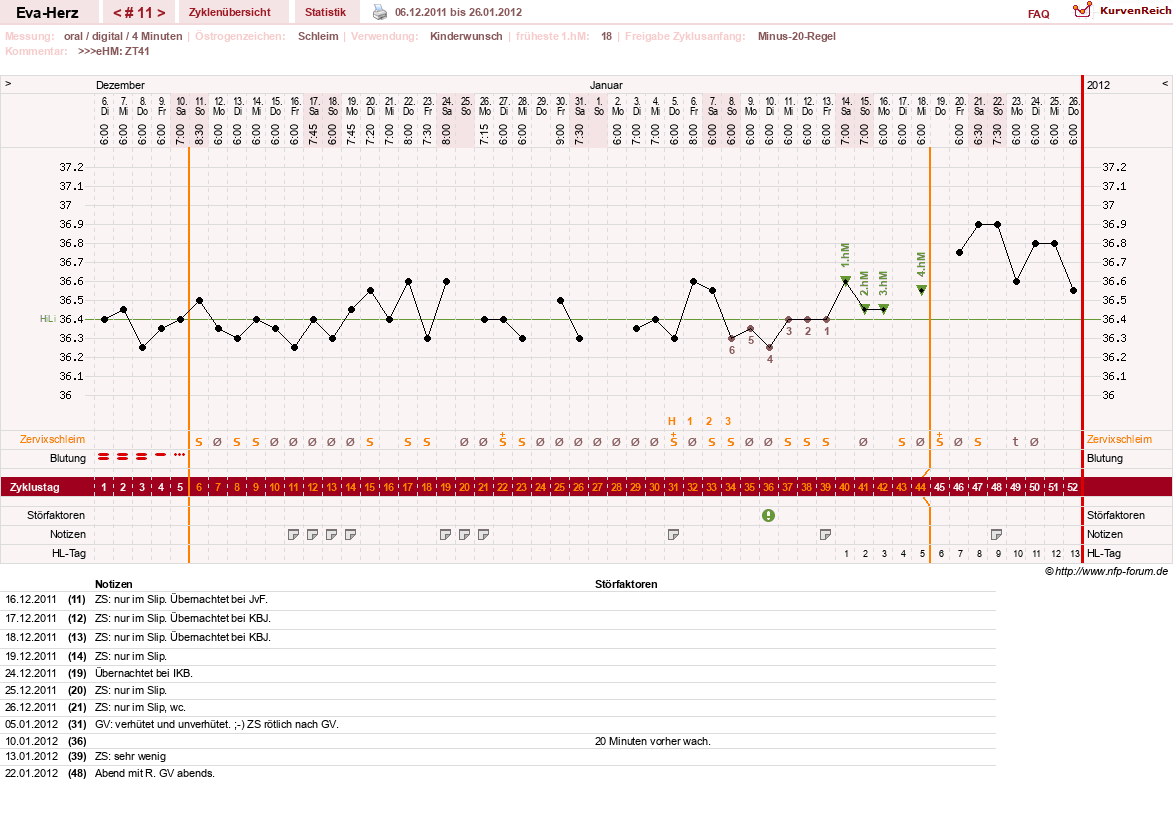This screenshot has width=1173, height=823.
Task: Open the note icon on cycle day 12
Action: pos(313,534)
